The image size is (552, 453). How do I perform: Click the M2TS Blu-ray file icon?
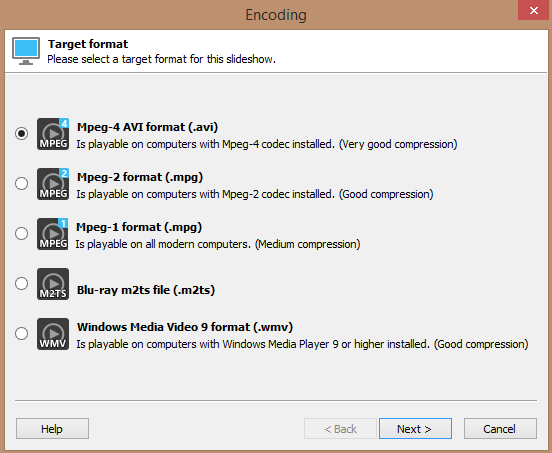pos(53,284)
